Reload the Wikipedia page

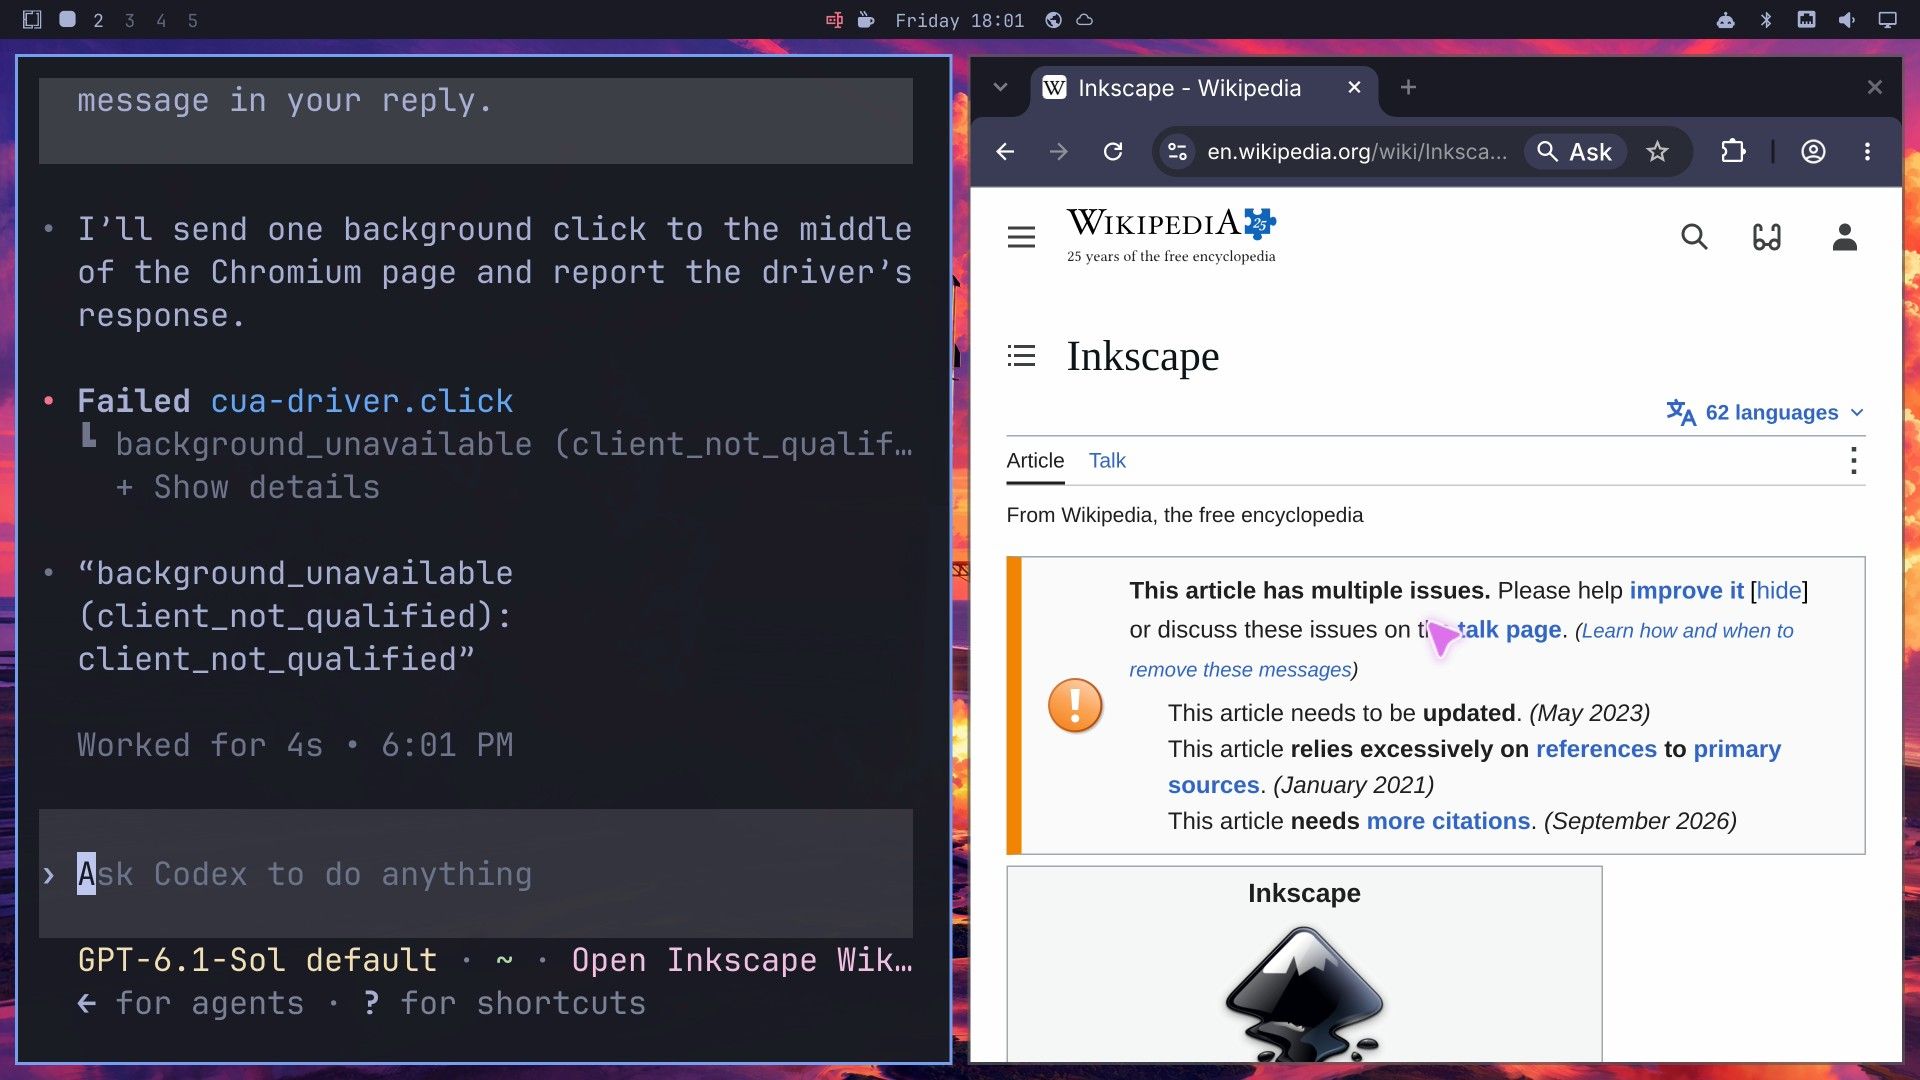pyautogui.click(x=1112, y=152)
